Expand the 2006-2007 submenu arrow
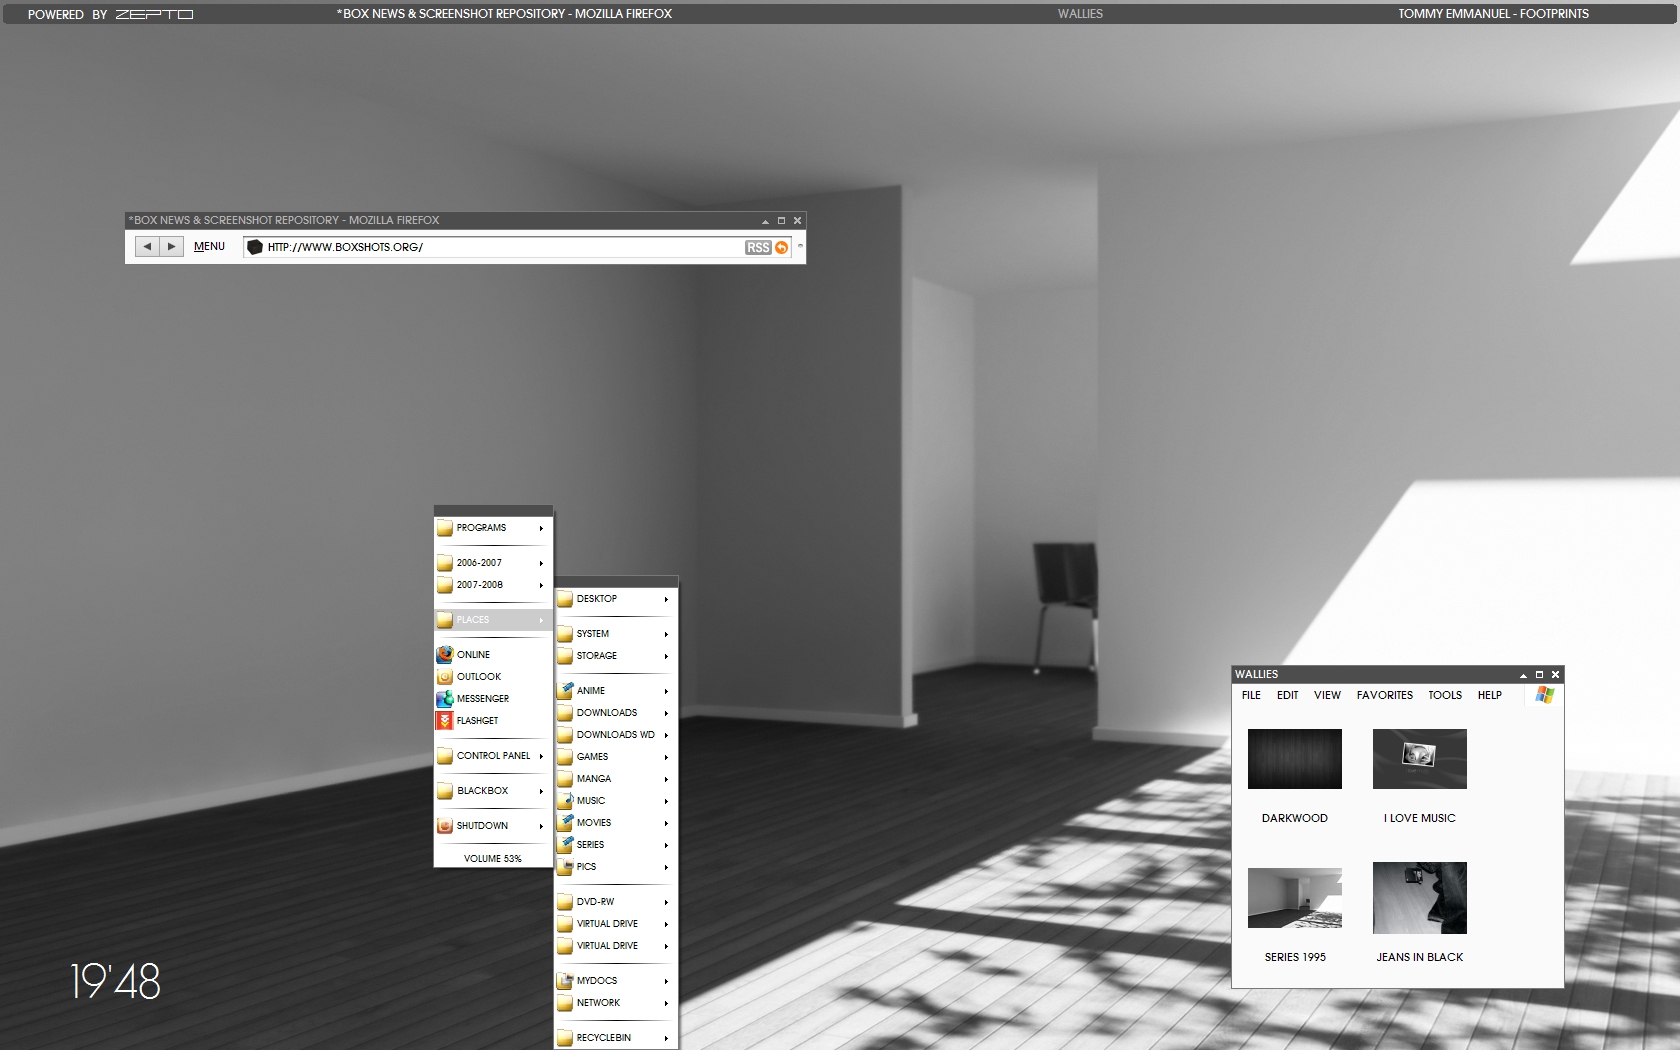Screen dimensions: 1680x1050 click(x=541, y=563)
